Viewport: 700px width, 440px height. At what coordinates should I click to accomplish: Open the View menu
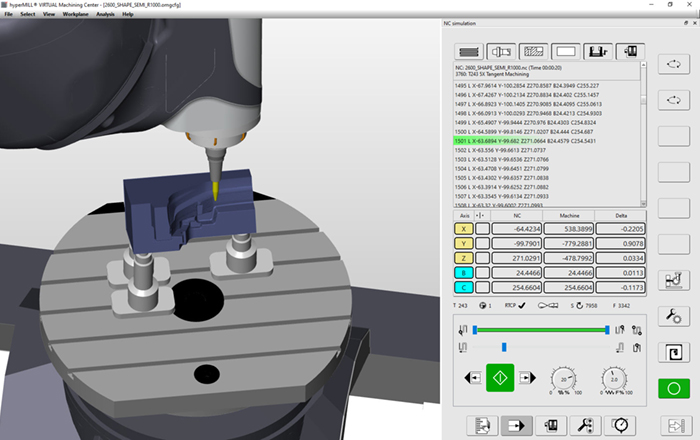pos(49,14)
